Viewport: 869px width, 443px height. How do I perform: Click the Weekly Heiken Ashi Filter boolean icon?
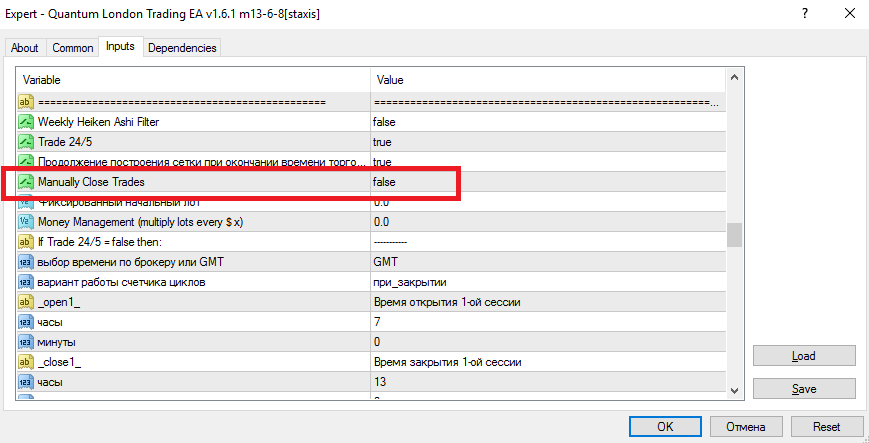pos(26,122)
